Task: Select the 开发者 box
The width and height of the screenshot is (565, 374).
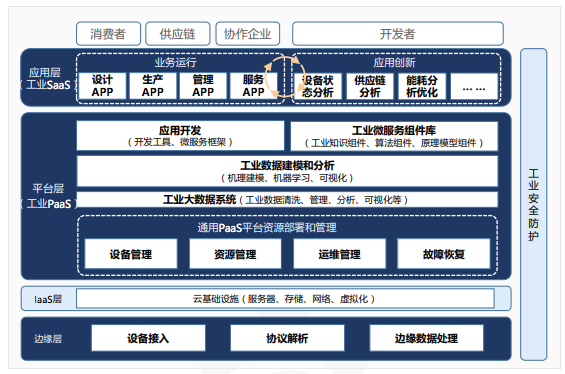Action: (x=398, y=34)
